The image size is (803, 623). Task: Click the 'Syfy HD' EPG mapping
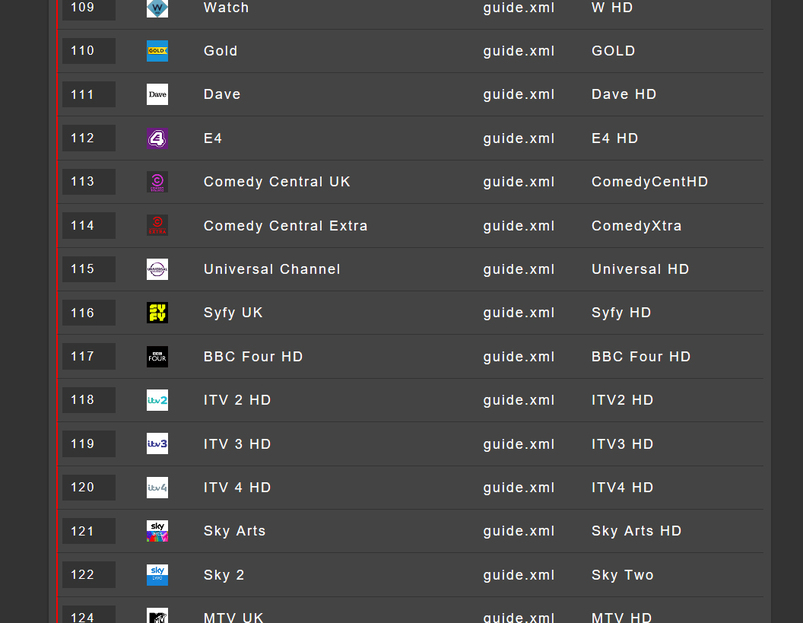[x=621, y=313]
